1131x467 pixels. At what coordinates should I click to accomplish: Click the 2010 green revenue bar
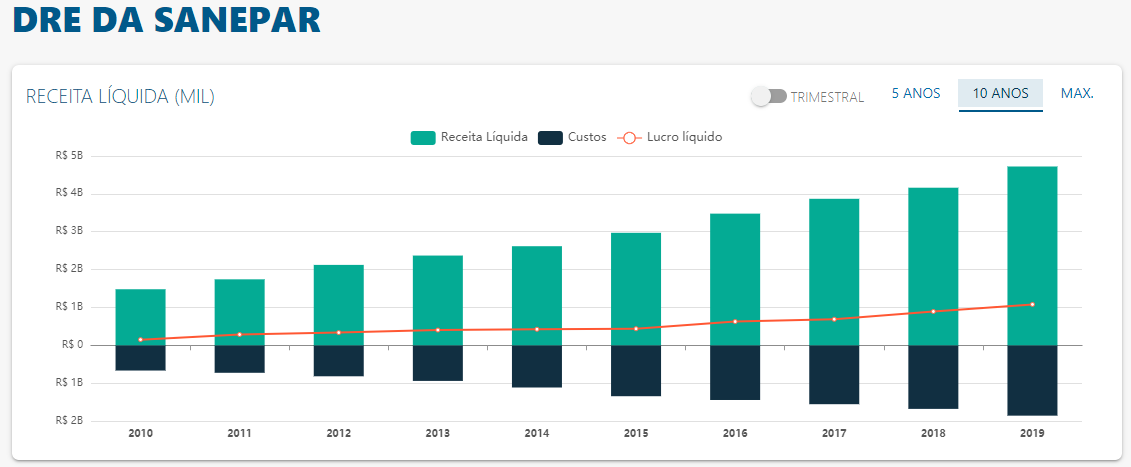(141, 317)
